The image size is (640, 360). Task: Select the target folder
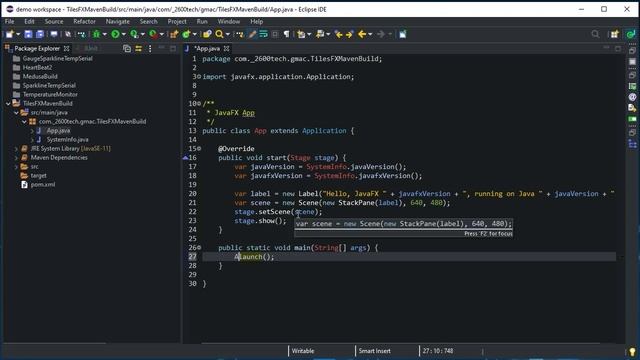38,176
